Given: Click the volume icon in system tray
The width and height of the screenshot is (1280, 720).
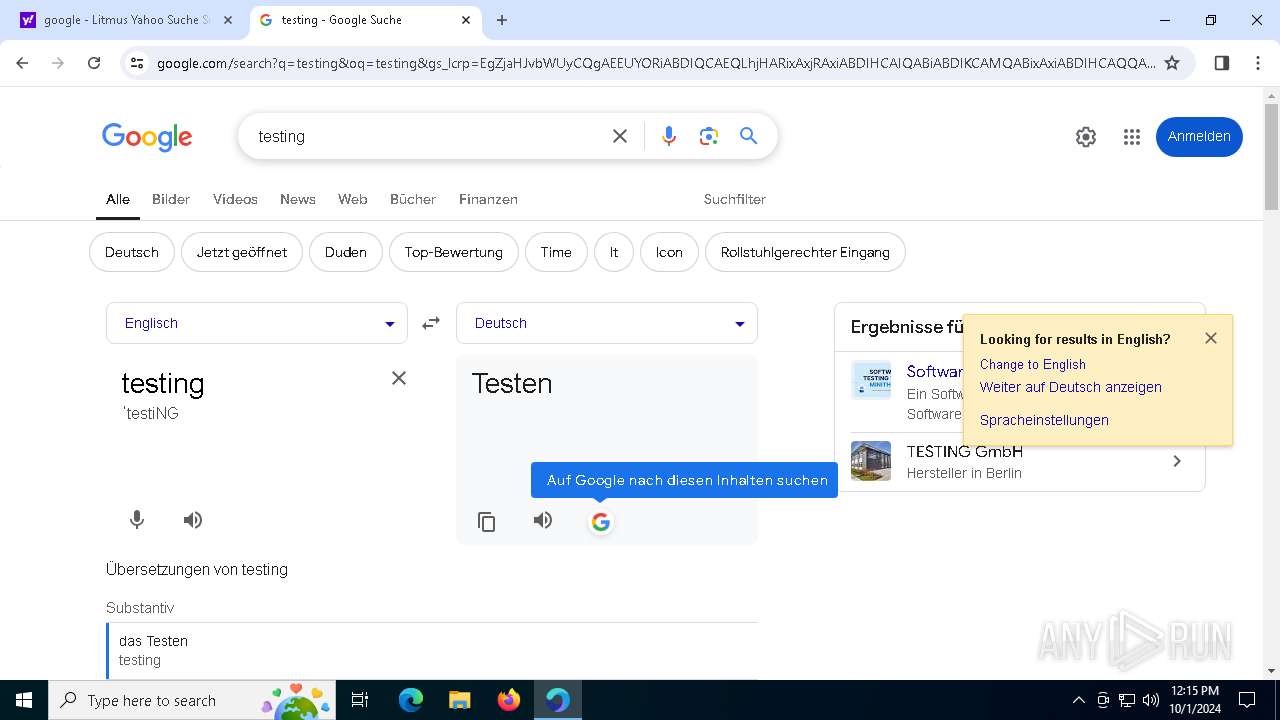Looking at the screenshot, I should tap(1151, 700).
